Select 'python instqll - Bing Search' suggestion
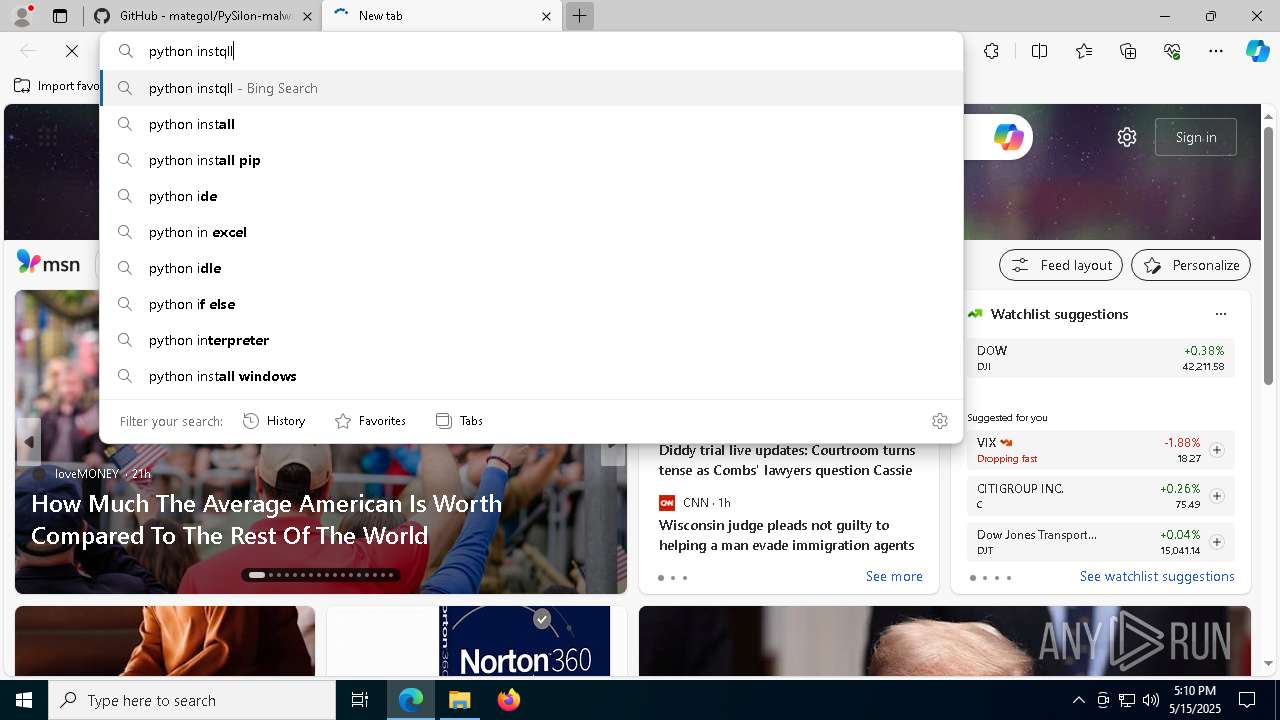This screenshot has height=720, width=1280. [531, 88]
